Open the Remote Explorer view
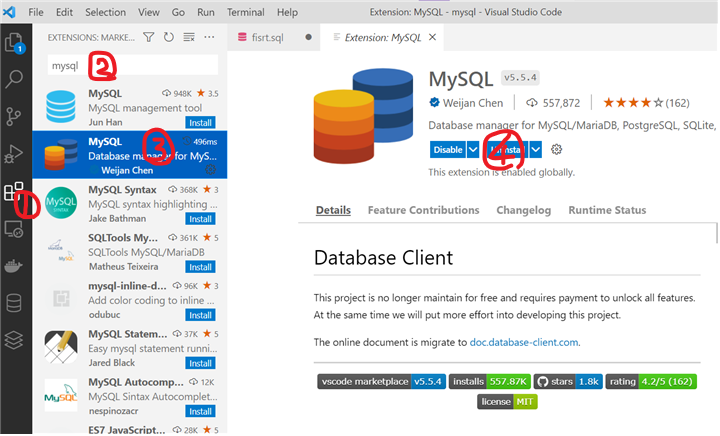Viewport: 720px width, 436px height. 13,229
